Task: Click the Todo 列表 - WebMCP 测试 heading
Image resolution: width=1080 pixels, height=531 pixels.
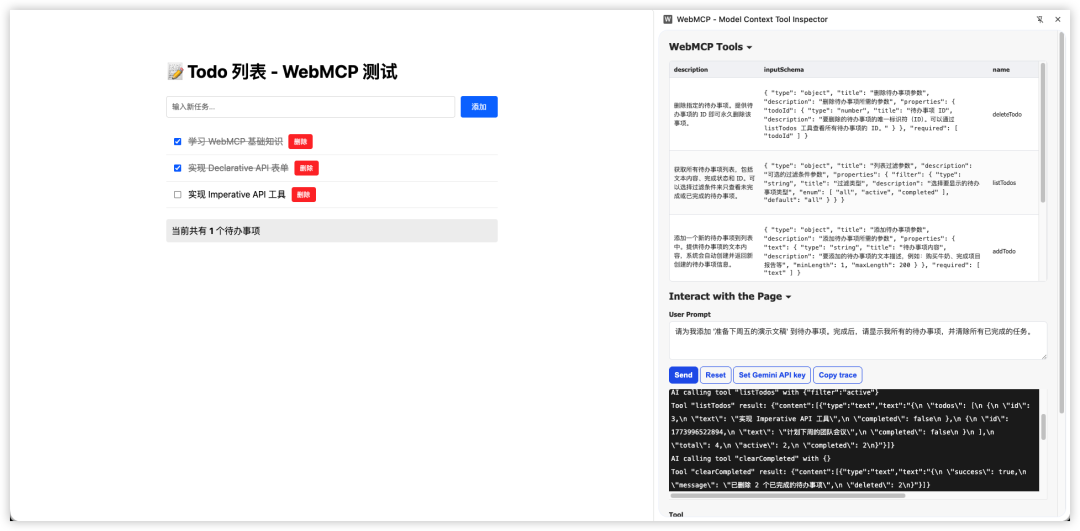Action: (282, 72)
